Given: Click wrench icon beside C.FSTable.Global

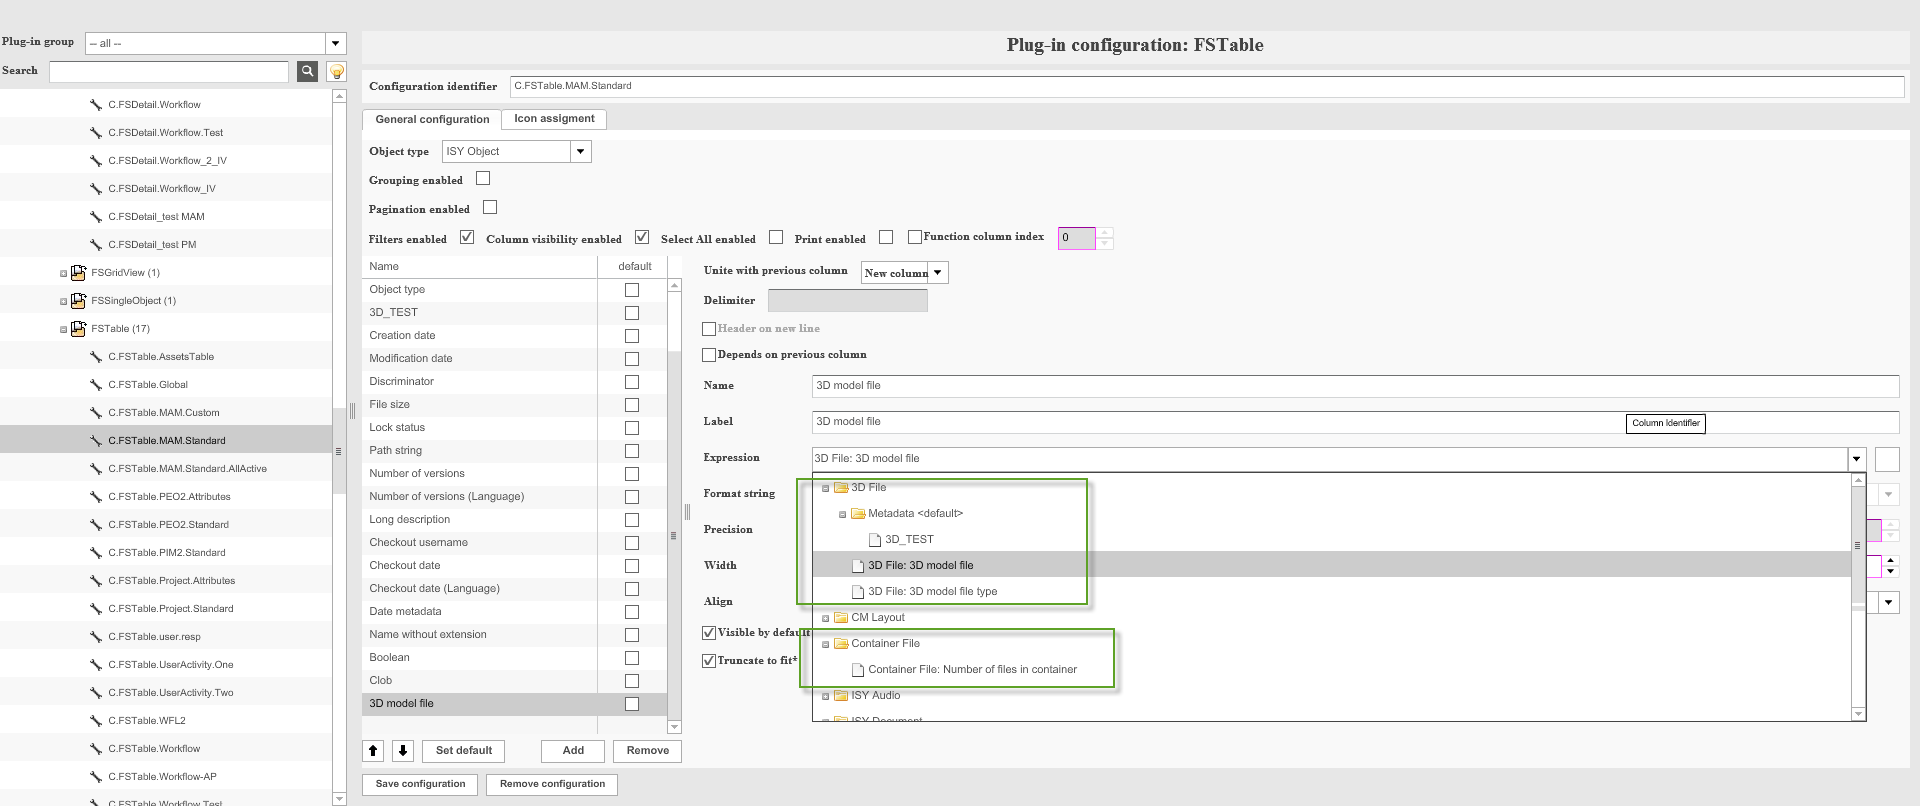Looking at the screenshot, I should pos(96,384).
